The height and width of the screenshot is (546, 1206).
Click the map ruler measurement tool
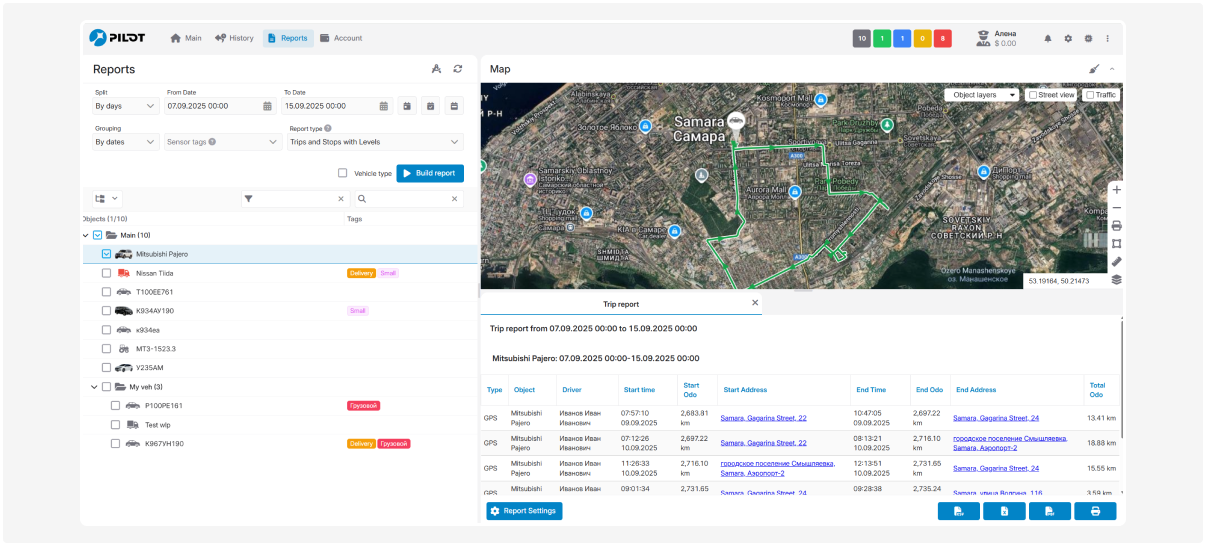tap(1116, 261)
